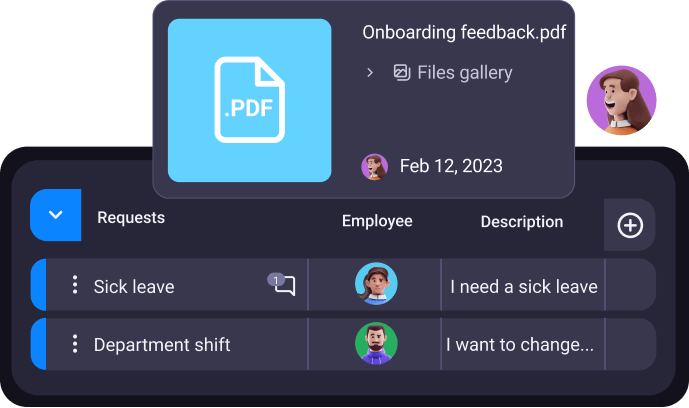The image size is (689, 408).
Task: Collapse the Requests group with blue chevron
Action: coord(55,215)
